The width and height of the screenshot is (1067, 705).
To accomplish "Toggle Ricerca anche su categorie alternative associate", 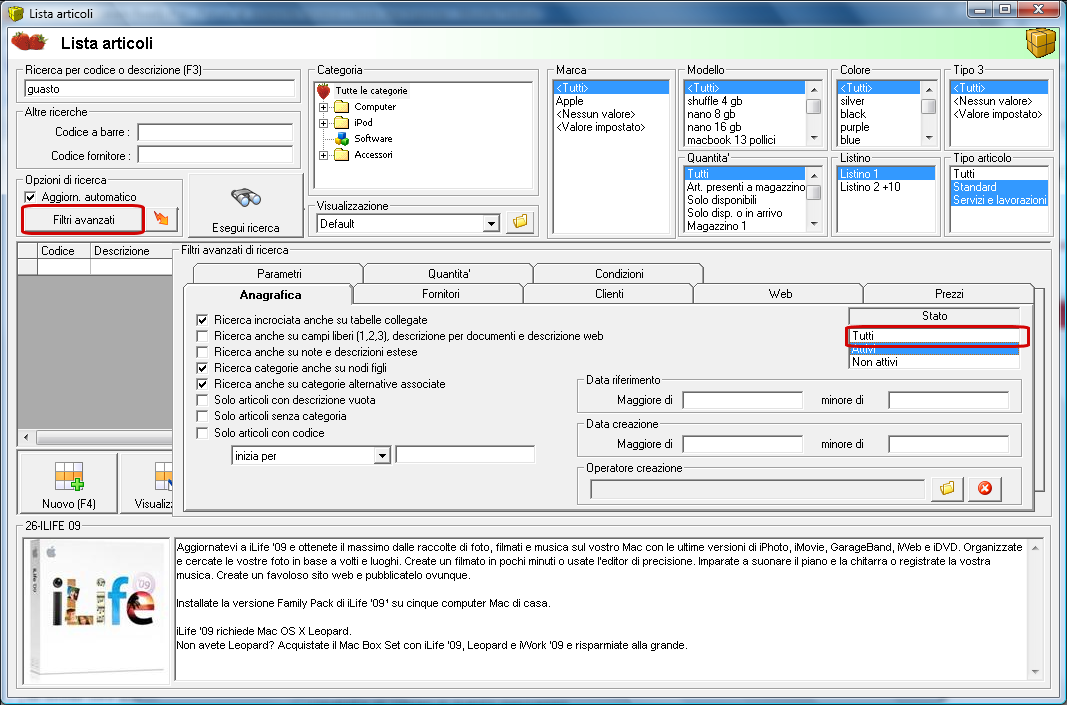I will point(202,384).
